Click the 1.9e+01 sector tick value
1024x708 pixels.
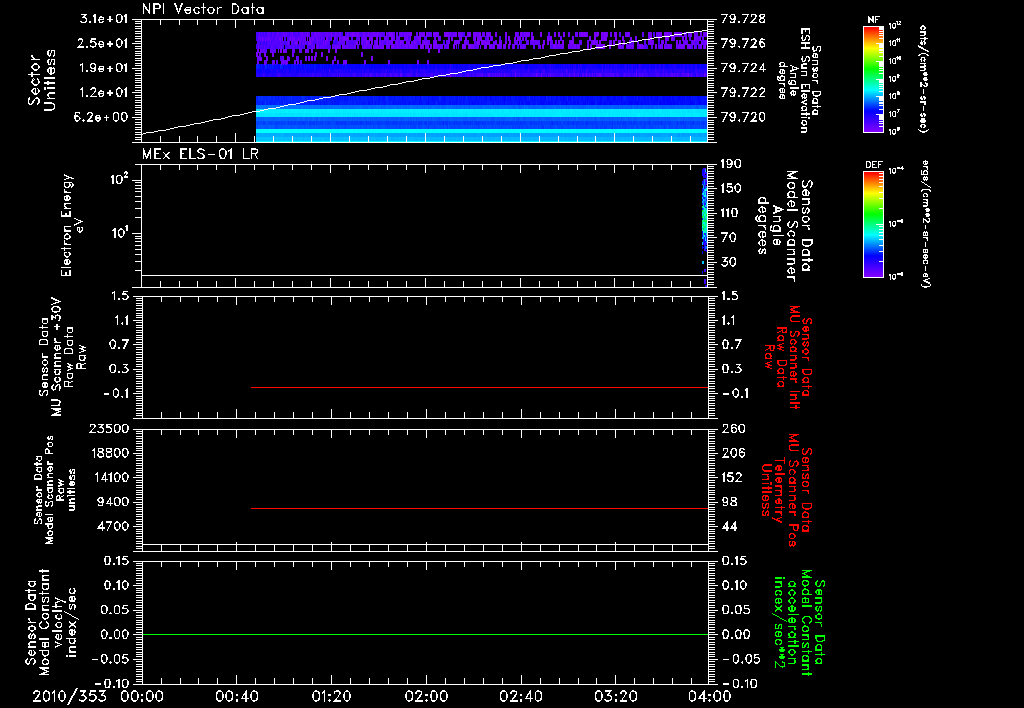coord(104,68)
